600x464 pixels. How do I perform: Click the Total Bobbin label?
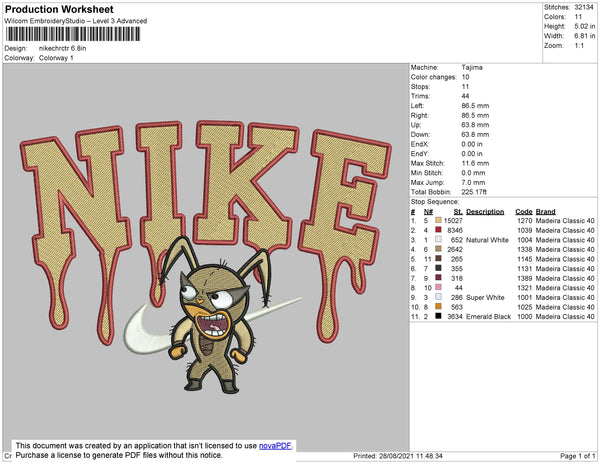point(431,192)
